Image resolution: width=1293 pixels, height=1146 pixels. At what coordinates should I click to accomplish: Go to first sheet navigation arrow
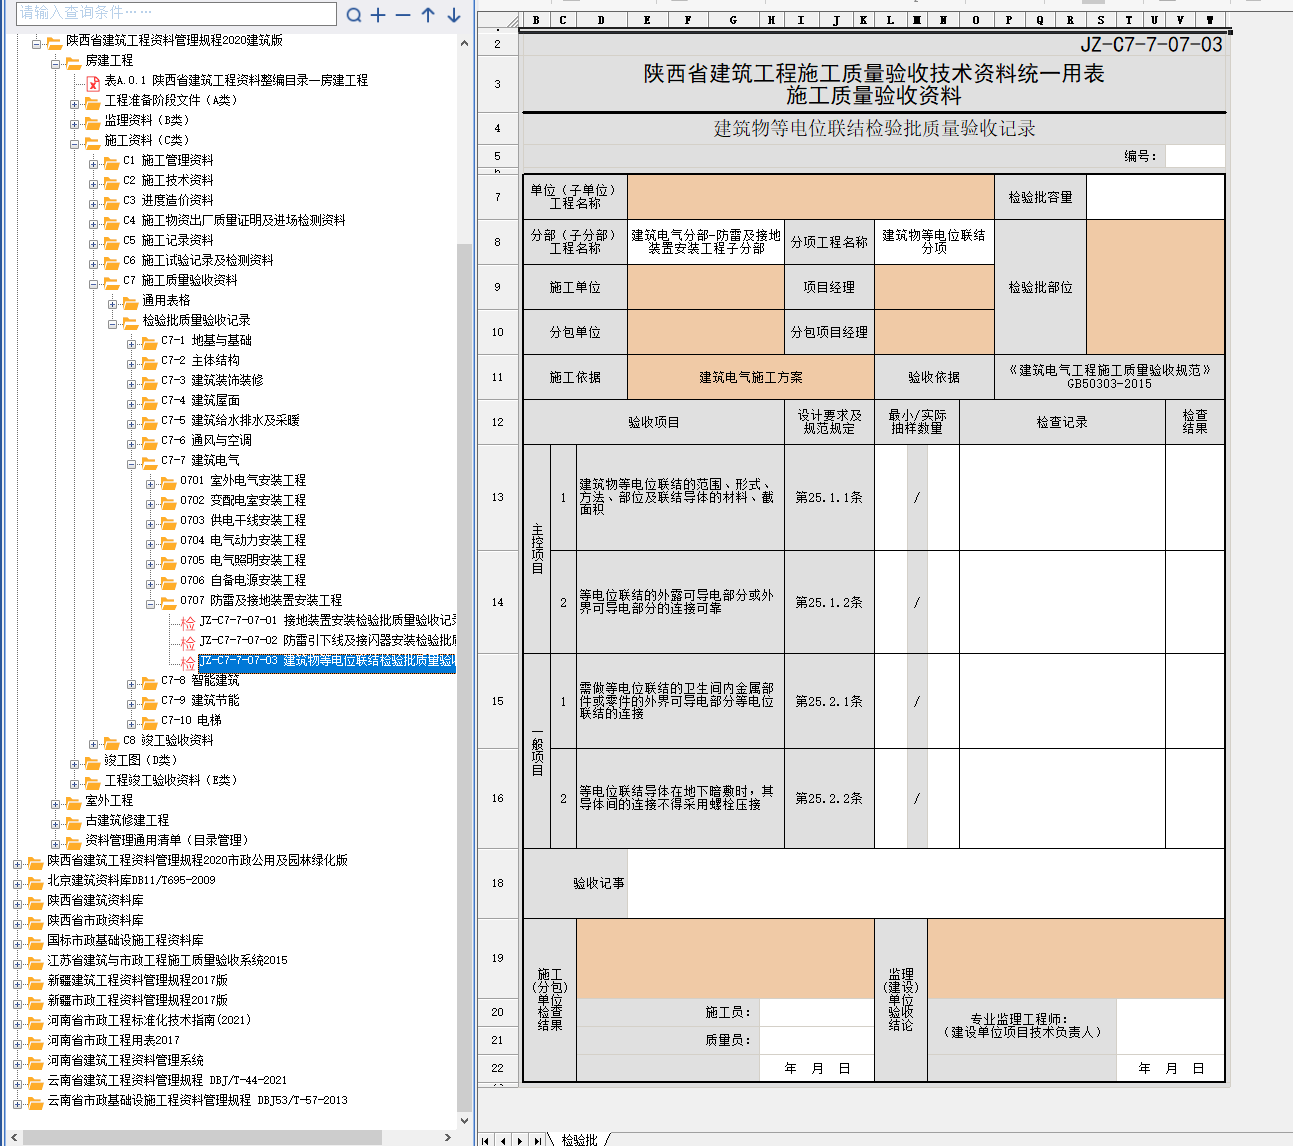click(486, 1140)
